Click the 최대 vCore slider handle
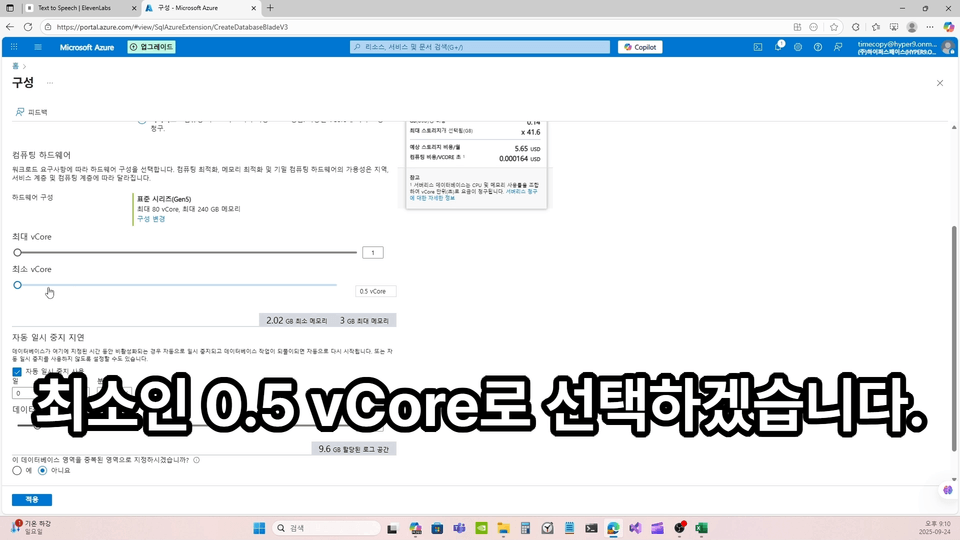 [x=18, y=252]
